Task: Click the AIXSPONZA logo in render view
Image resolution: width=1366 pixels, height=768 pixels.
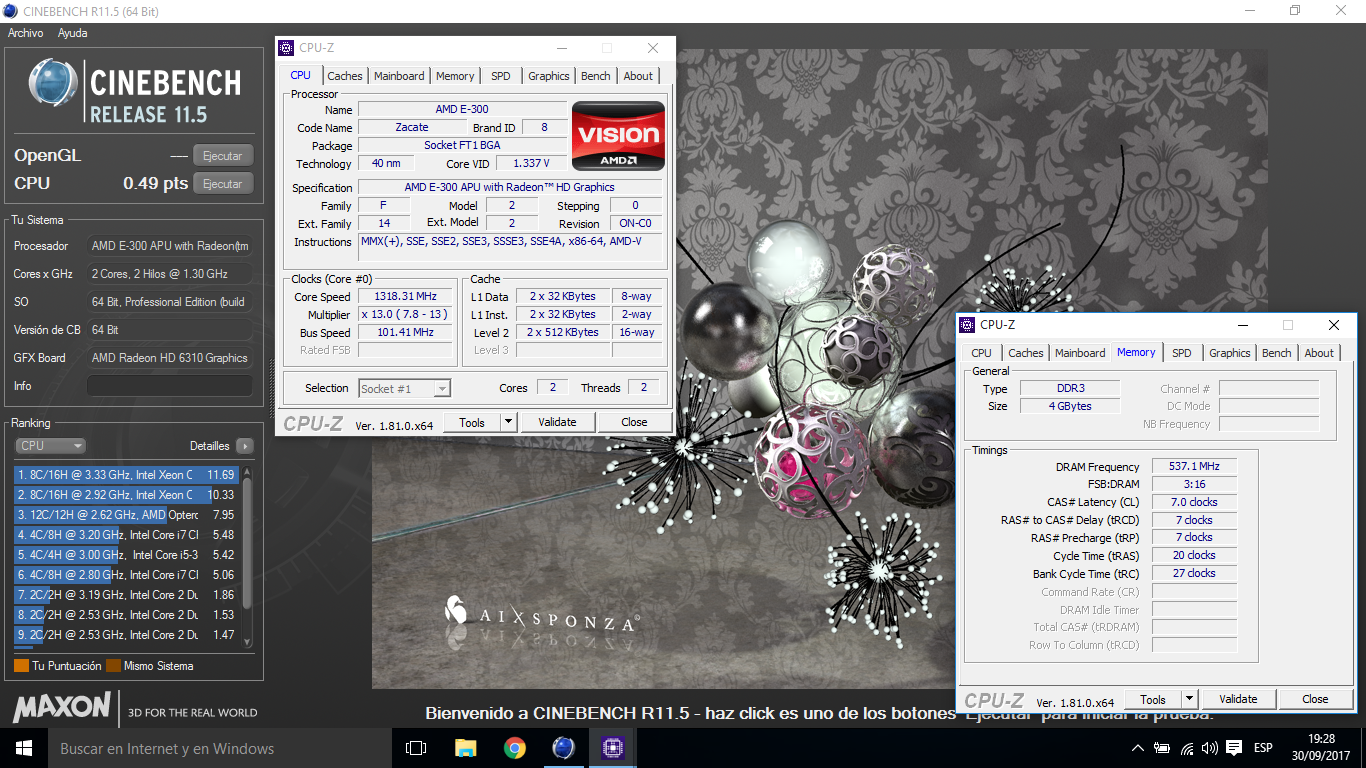Action: 541,615
